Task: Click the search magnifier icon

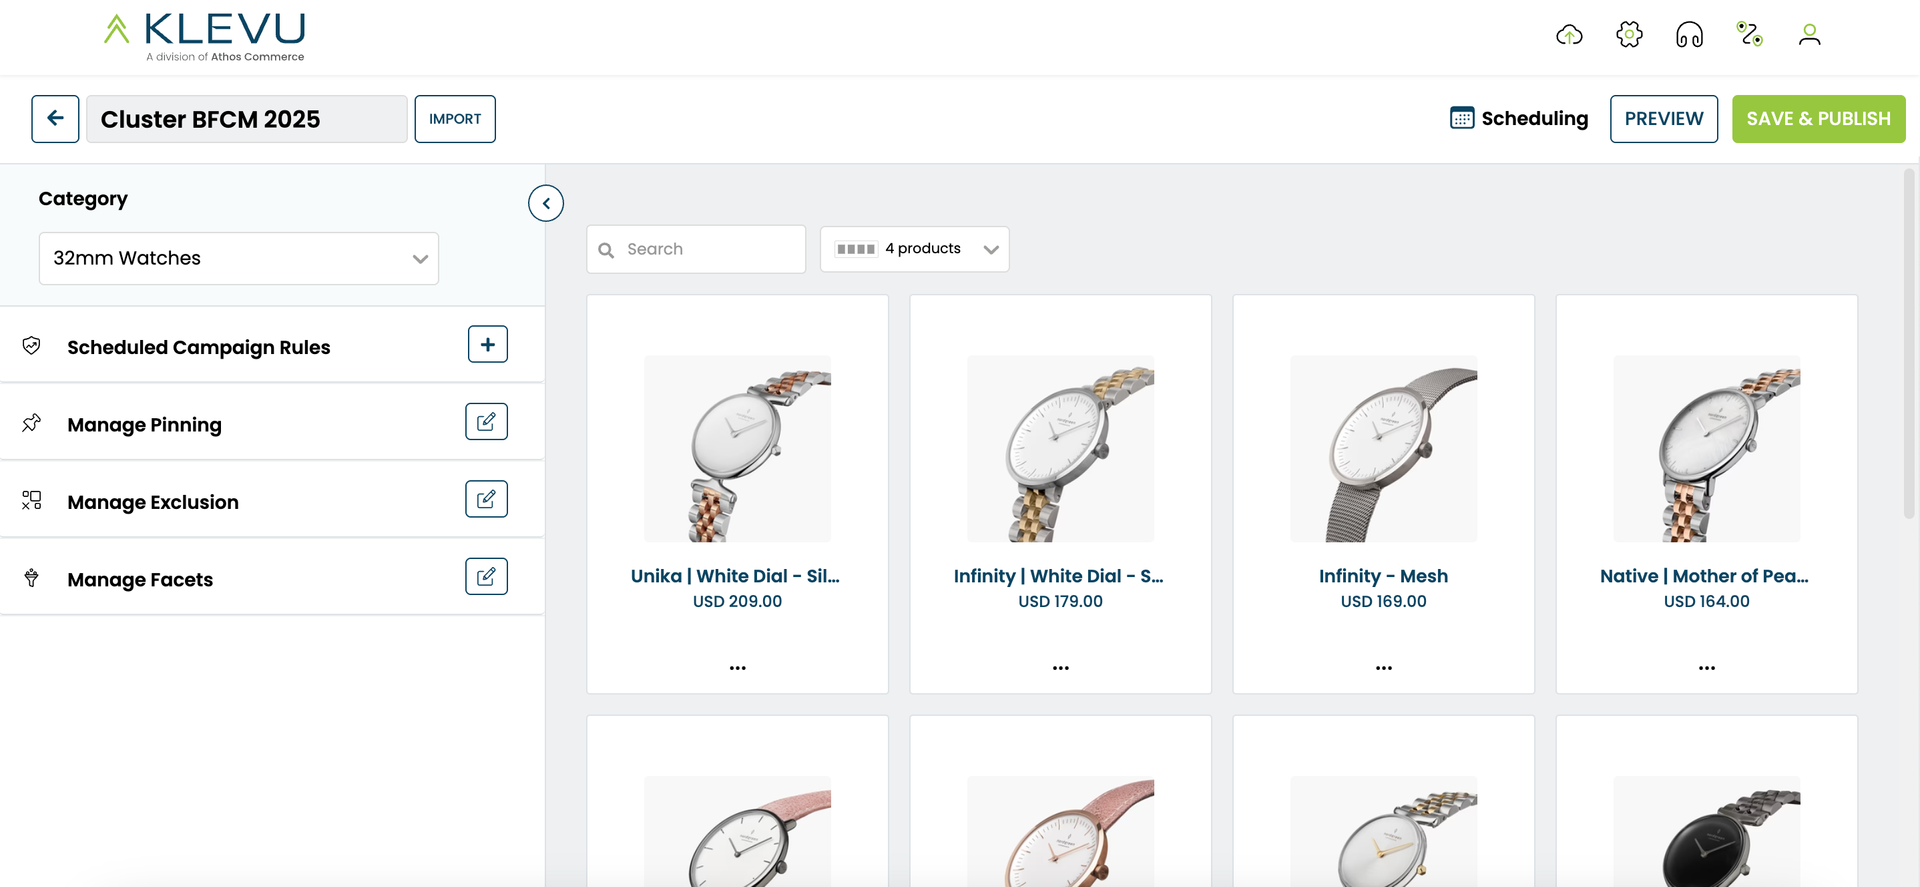Action: [x=606, y=250]
